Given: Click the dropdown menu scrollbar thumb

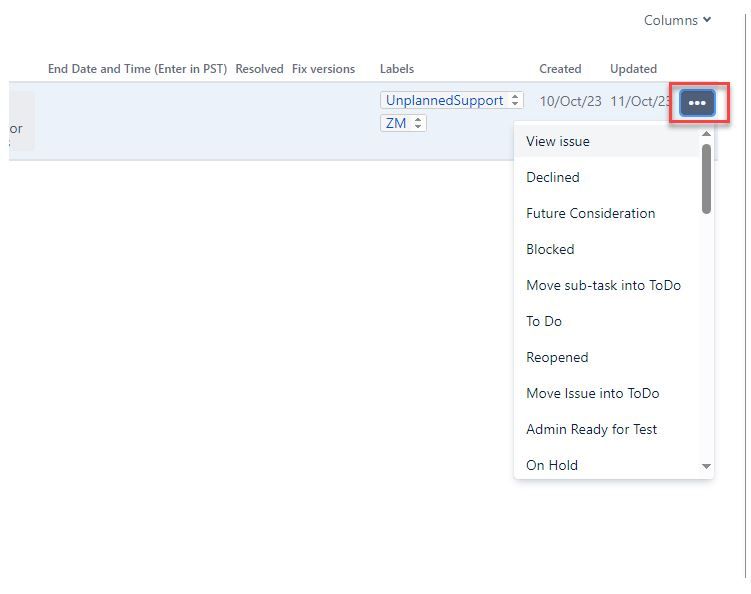Looking at the screenshot, I should coord(706,179).
